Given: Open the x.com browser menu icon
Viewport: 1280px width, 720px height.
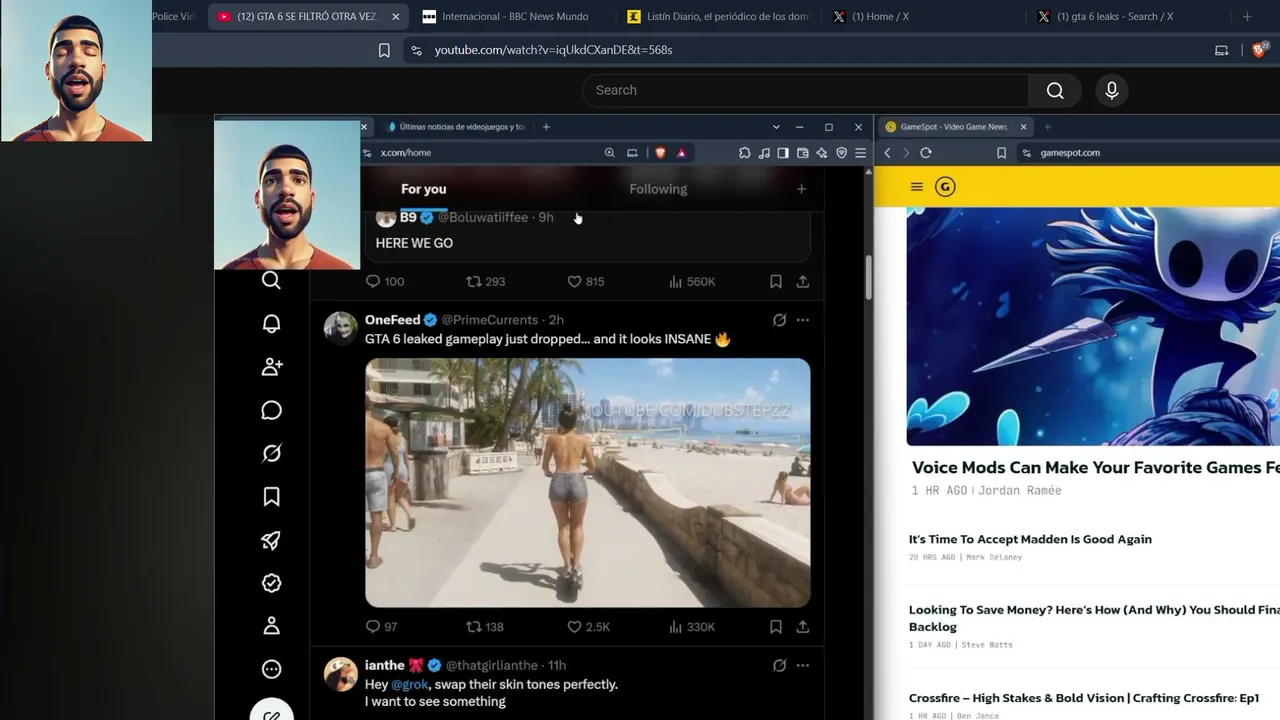Looking at the screenshot, I should (x=860, y=153).
